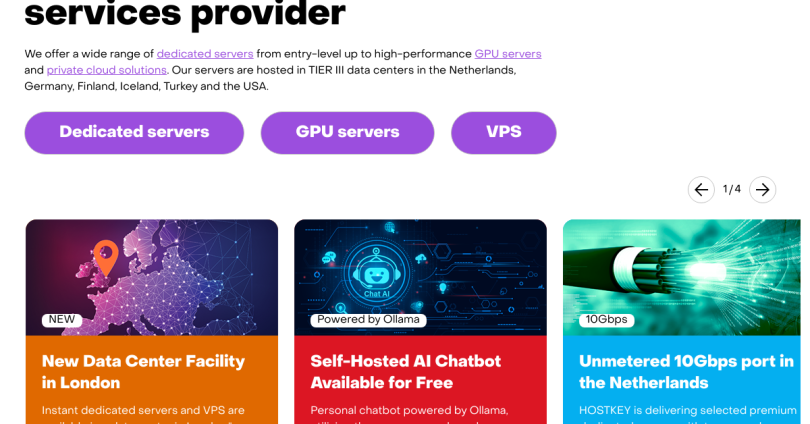Click the 1/4 slide counter

tap(732, 190)
